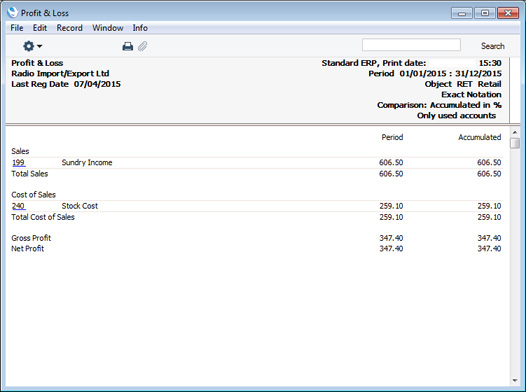The height and width of the screenshot is (392, 526).
Task: Click the Period 01/01/2015 : 31/12/2015 text
Action: pyautogui.click(x=435, y=73)
